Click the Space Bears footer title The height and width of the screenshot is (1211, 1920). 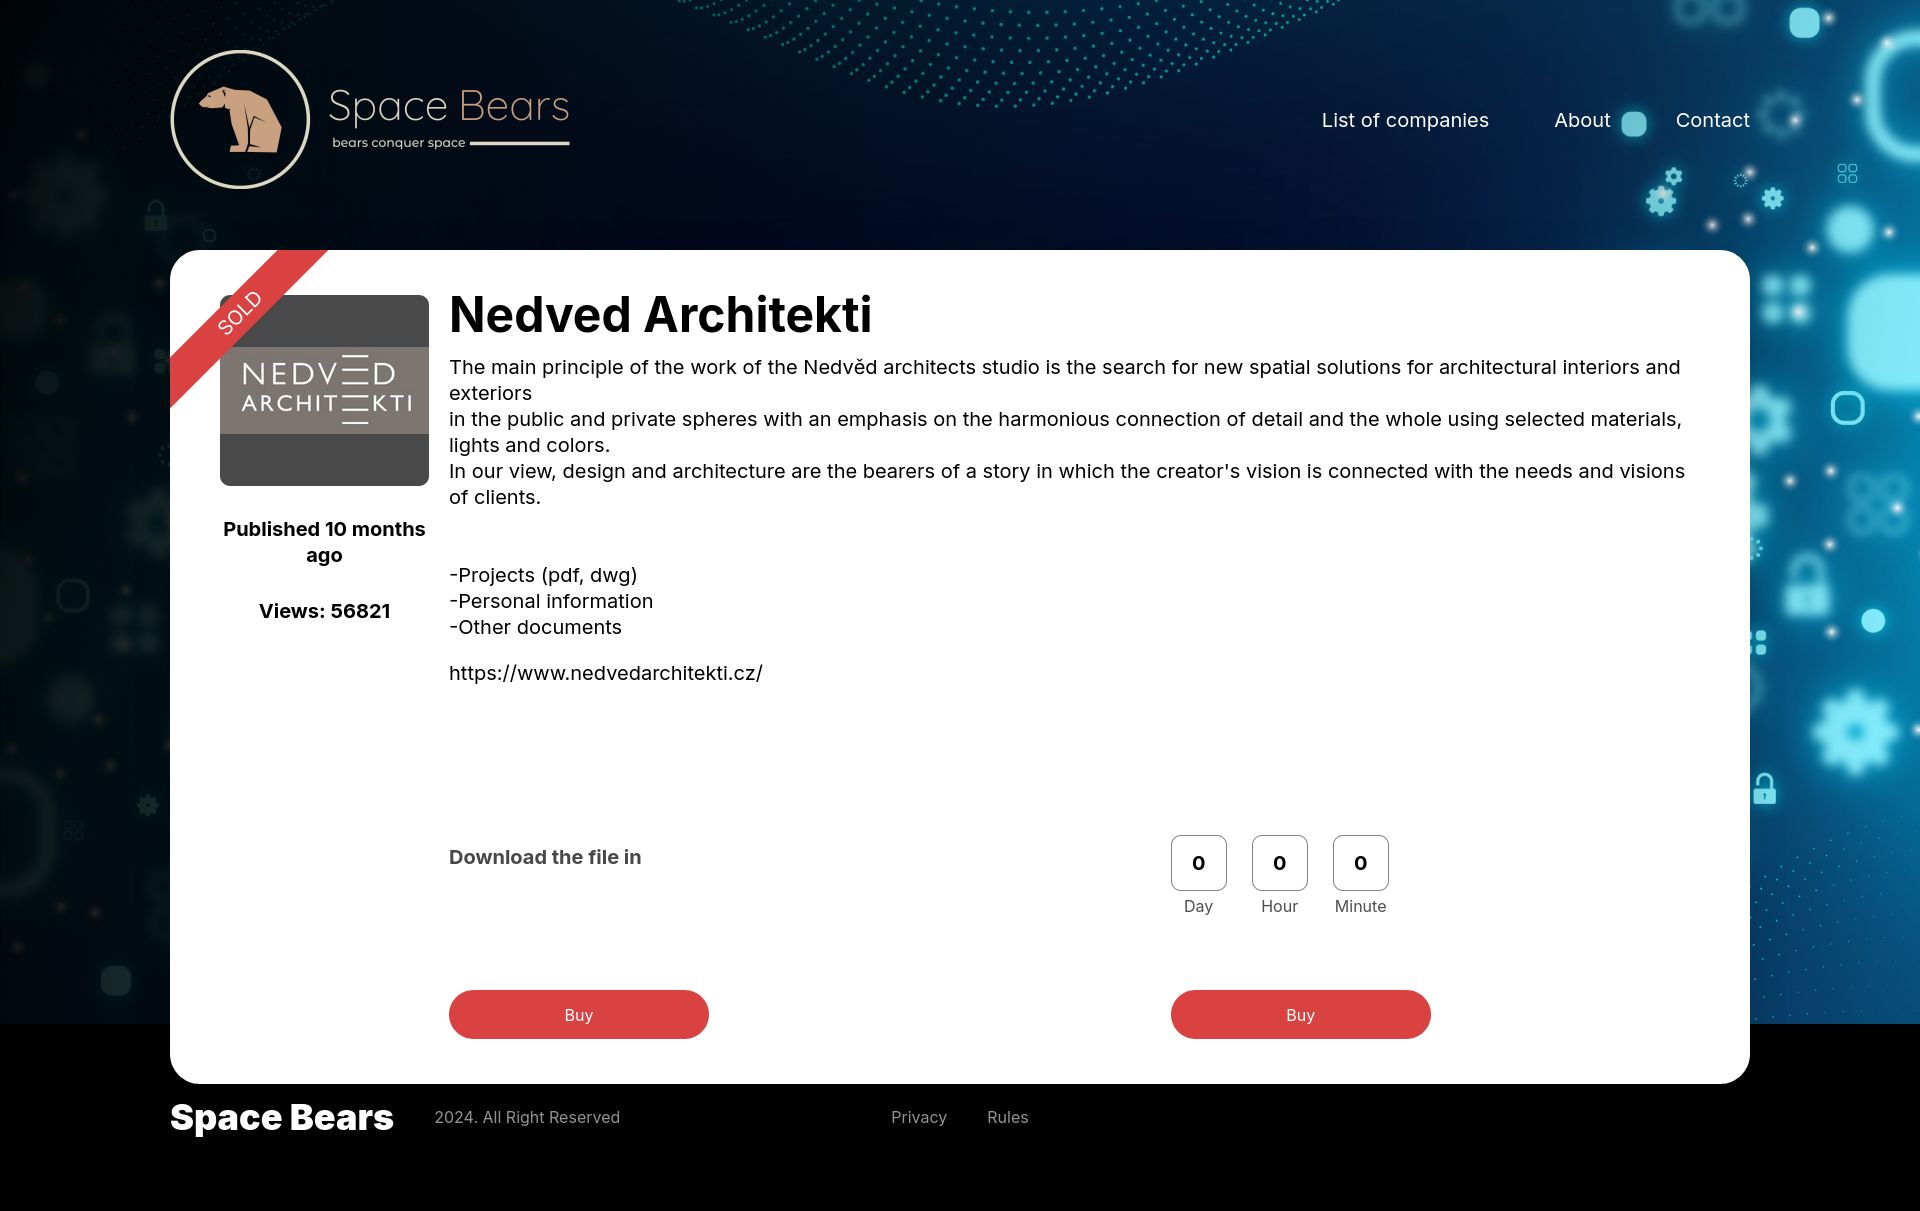(x=282, y=1117)
